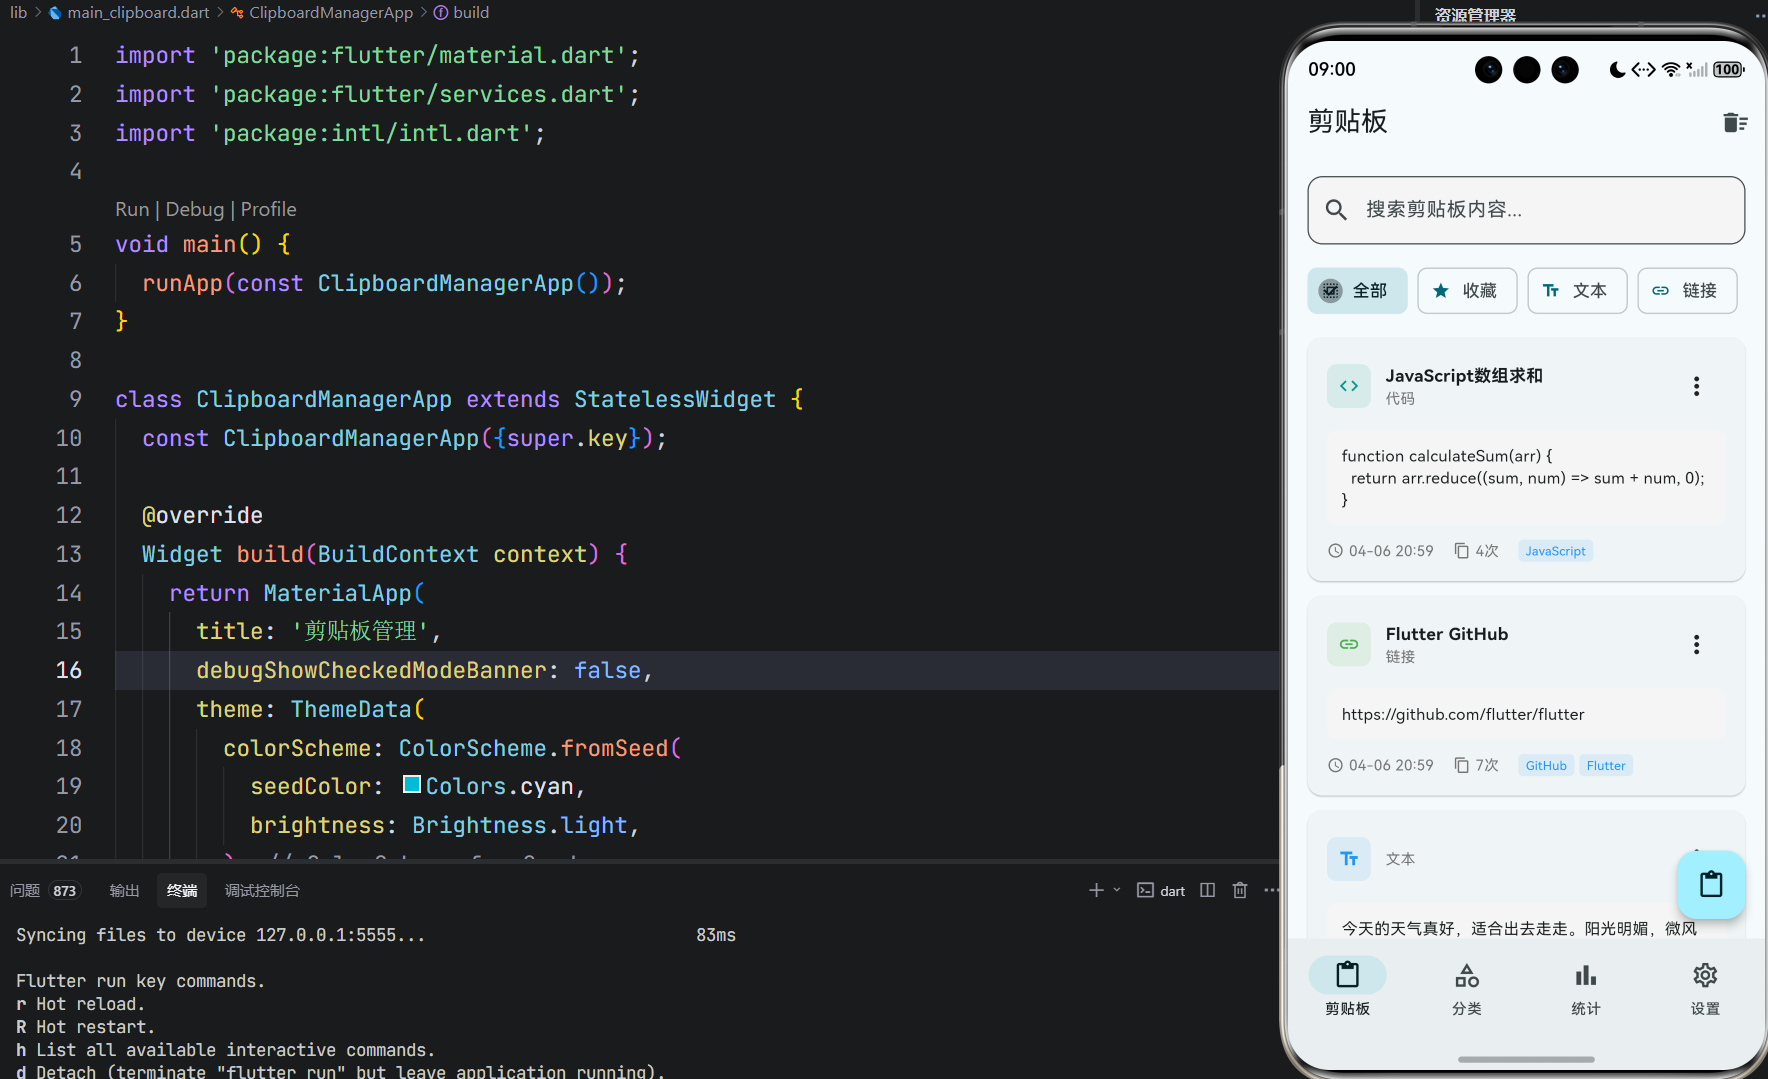The height and width of the screenshot is (1079, 1768).
Task: Open terminal panel more actions menu
Action: point(1271,890)
